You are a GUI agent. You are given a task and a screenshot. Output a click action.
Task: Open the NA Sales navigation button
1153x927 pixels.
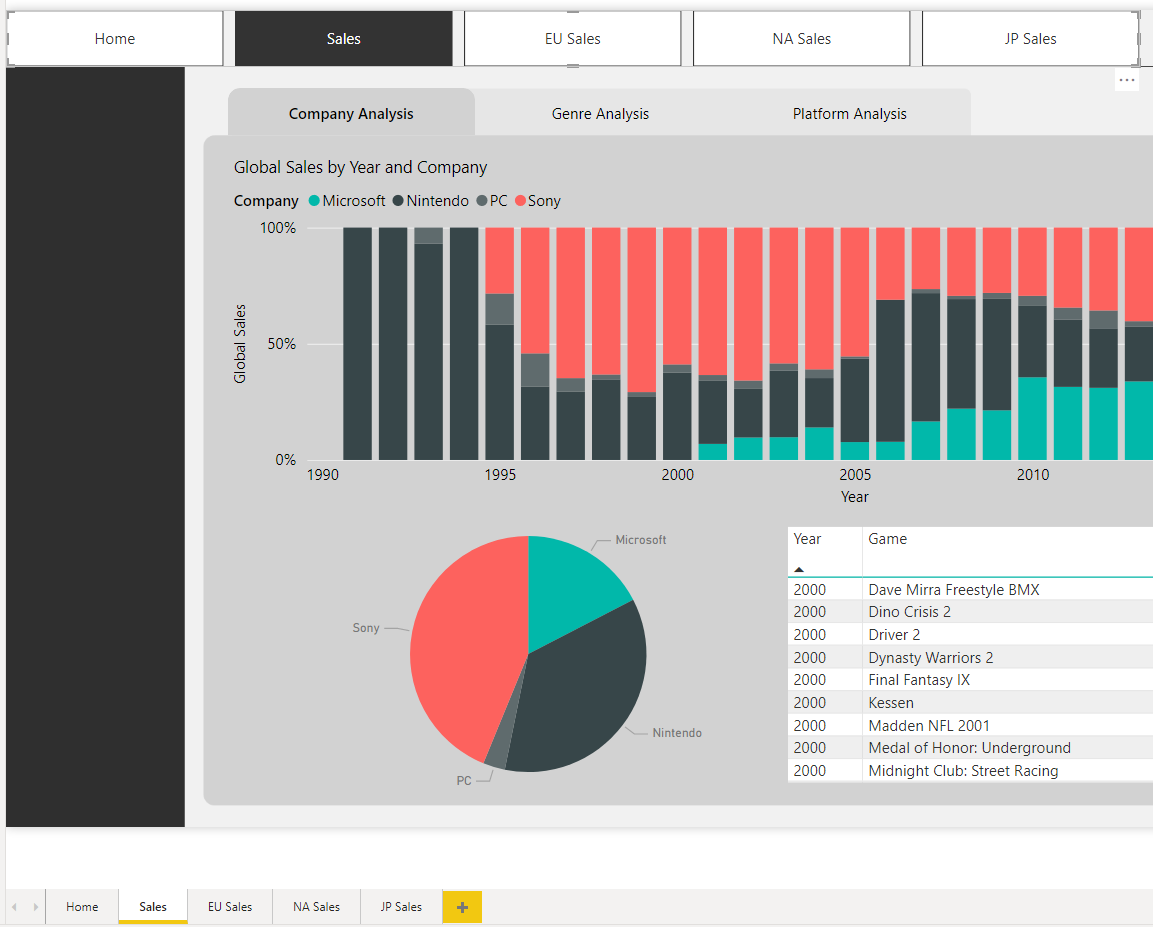[x=802, y=39]
